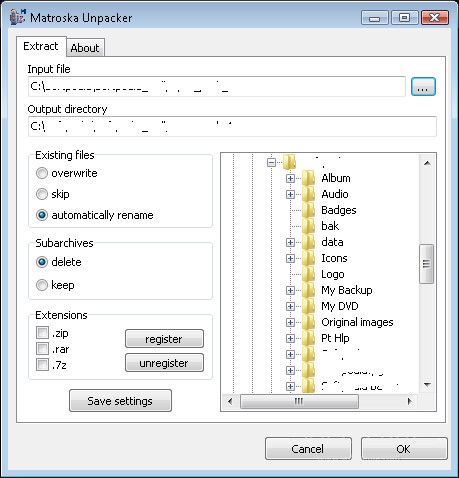
Task: Minimize the Matroska Unpacker window
Action: click(x=375, y=18)
